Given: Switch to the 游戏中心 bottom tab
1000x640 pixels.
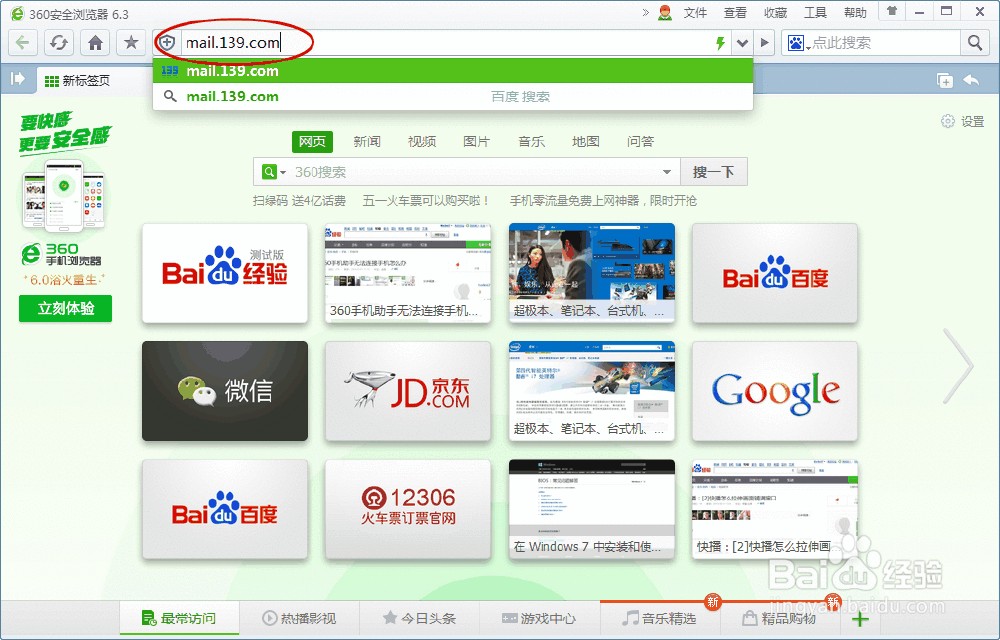Looking at the screenshot, I should click(x=539, y=618).
